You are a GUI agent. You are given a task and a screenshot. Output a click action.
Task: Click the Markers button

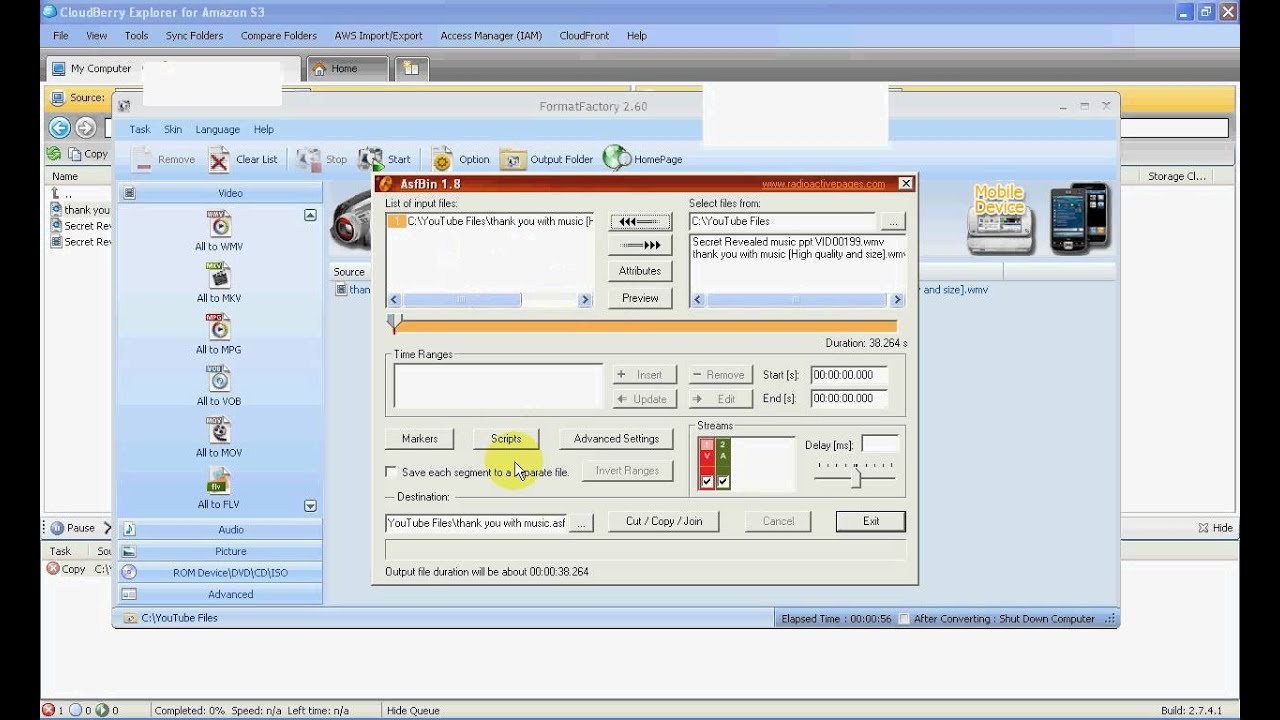coord(419,438)
